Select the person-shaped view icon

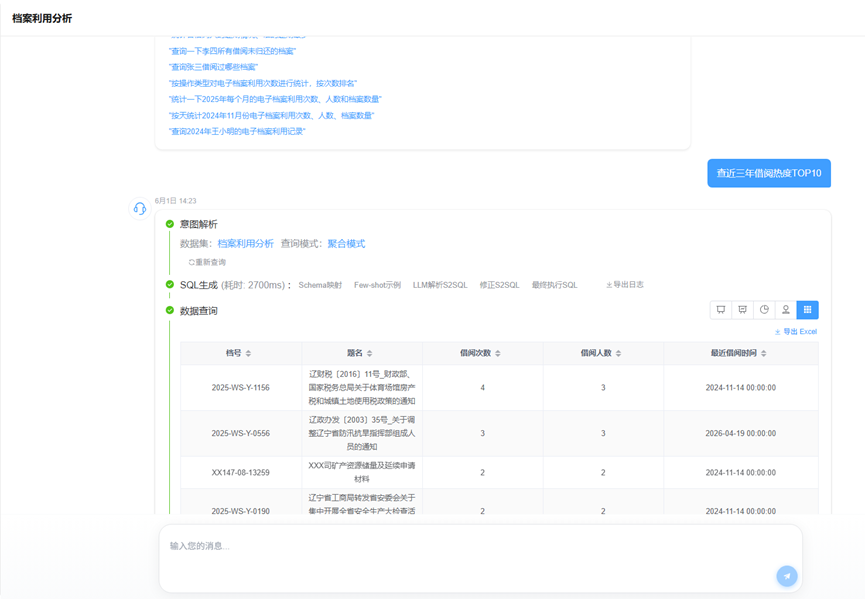coord(786,309)
